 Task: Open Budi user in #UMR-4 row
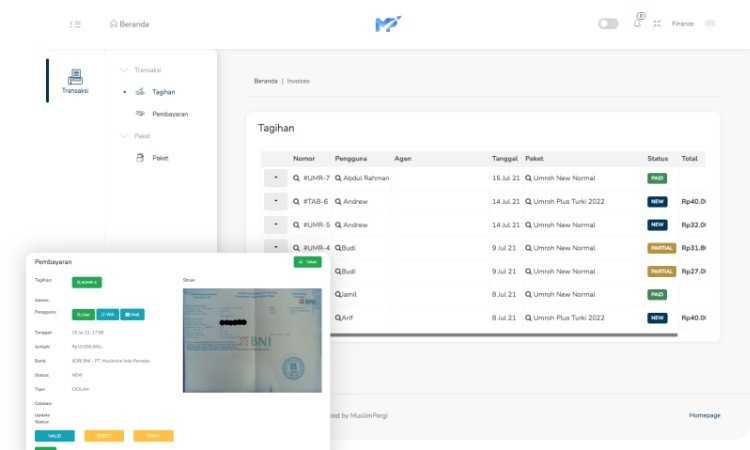tap(348, 248)
